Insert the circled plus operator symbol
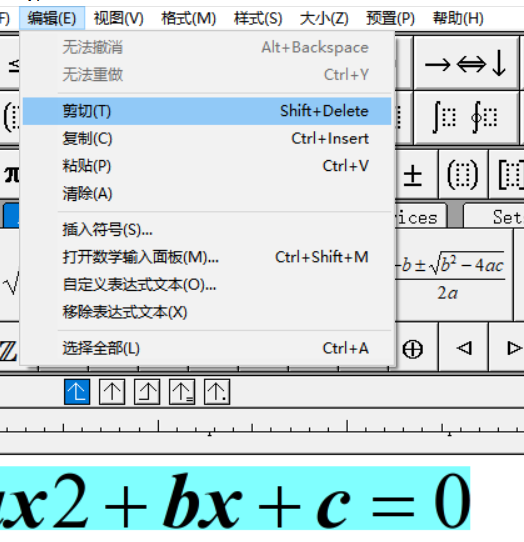This screenshot has height=542, width=524. point(413,348)
